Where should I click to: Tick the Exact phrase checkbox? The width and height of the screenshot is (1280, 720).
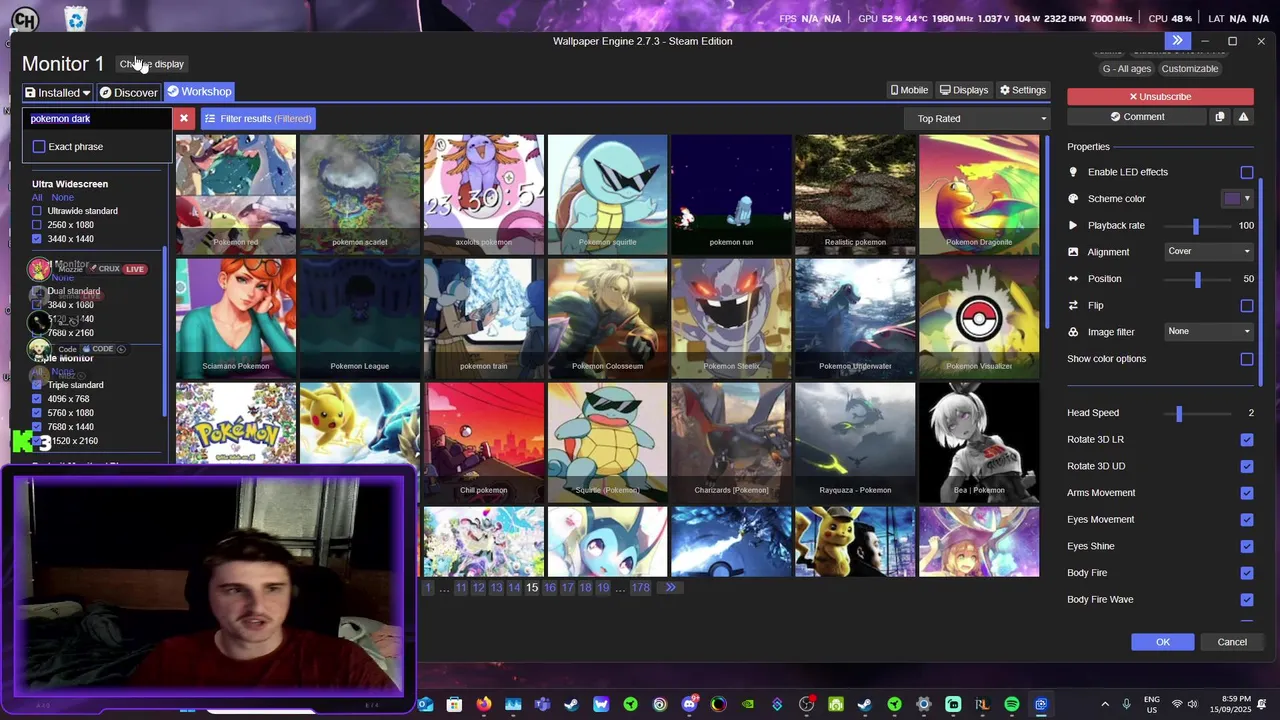pyautogui.click(x=39, y=147)
